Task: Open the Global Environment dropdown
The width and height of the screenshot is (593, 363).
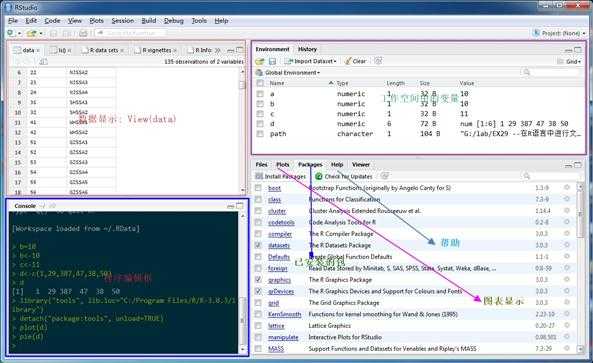Action: [x=288, y=72]
